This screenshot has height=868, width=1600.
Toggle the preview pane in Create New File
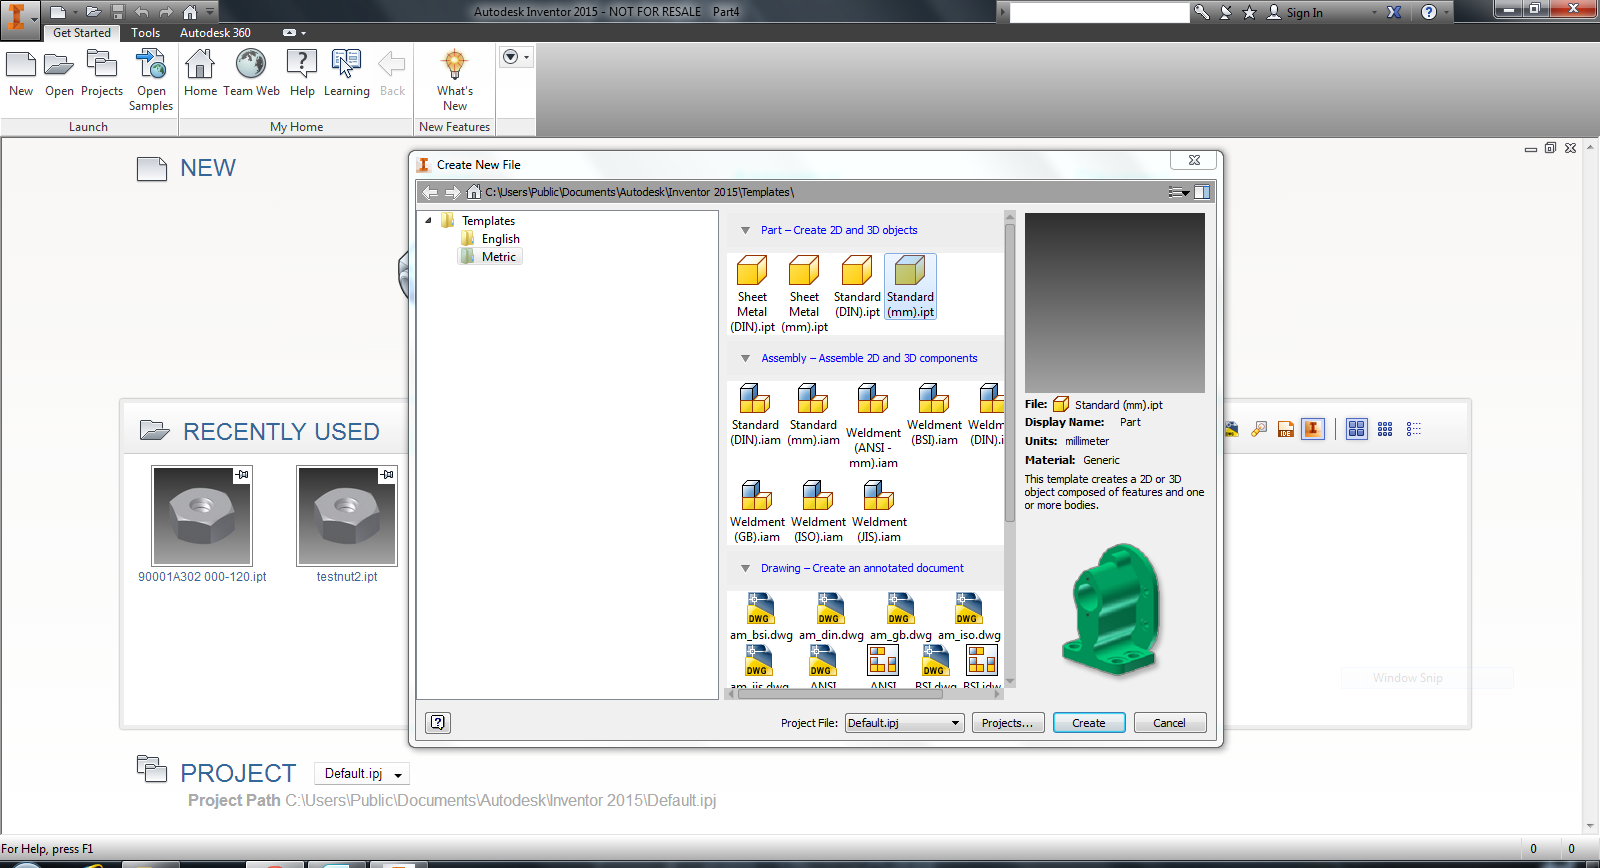[x=1202, y=192]
